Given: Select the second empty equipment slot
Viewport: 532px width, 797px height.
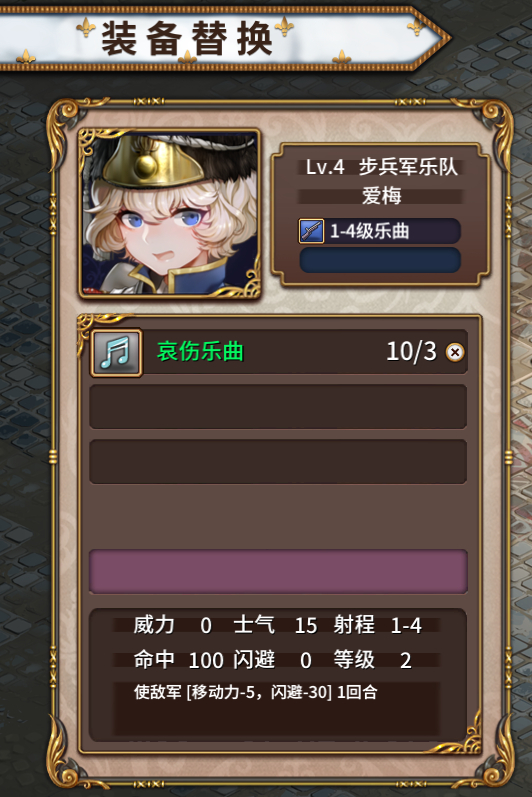Looking at the screenshot, I should click(278, 406).
